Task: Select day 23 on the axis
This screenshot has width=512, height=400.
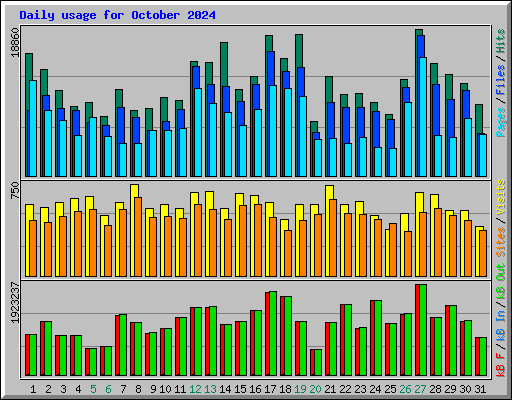Action: click(x=360, y=389)
